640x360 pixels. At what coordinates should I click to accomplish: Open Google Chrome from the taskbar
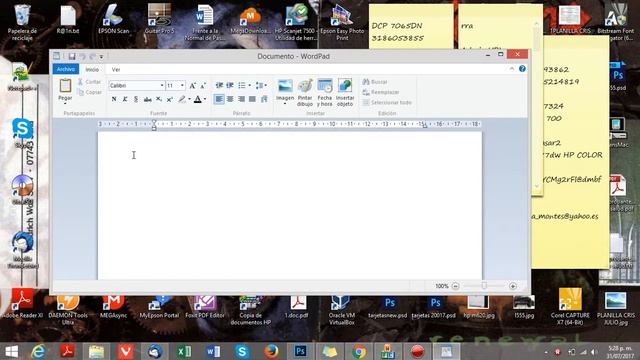359,351
